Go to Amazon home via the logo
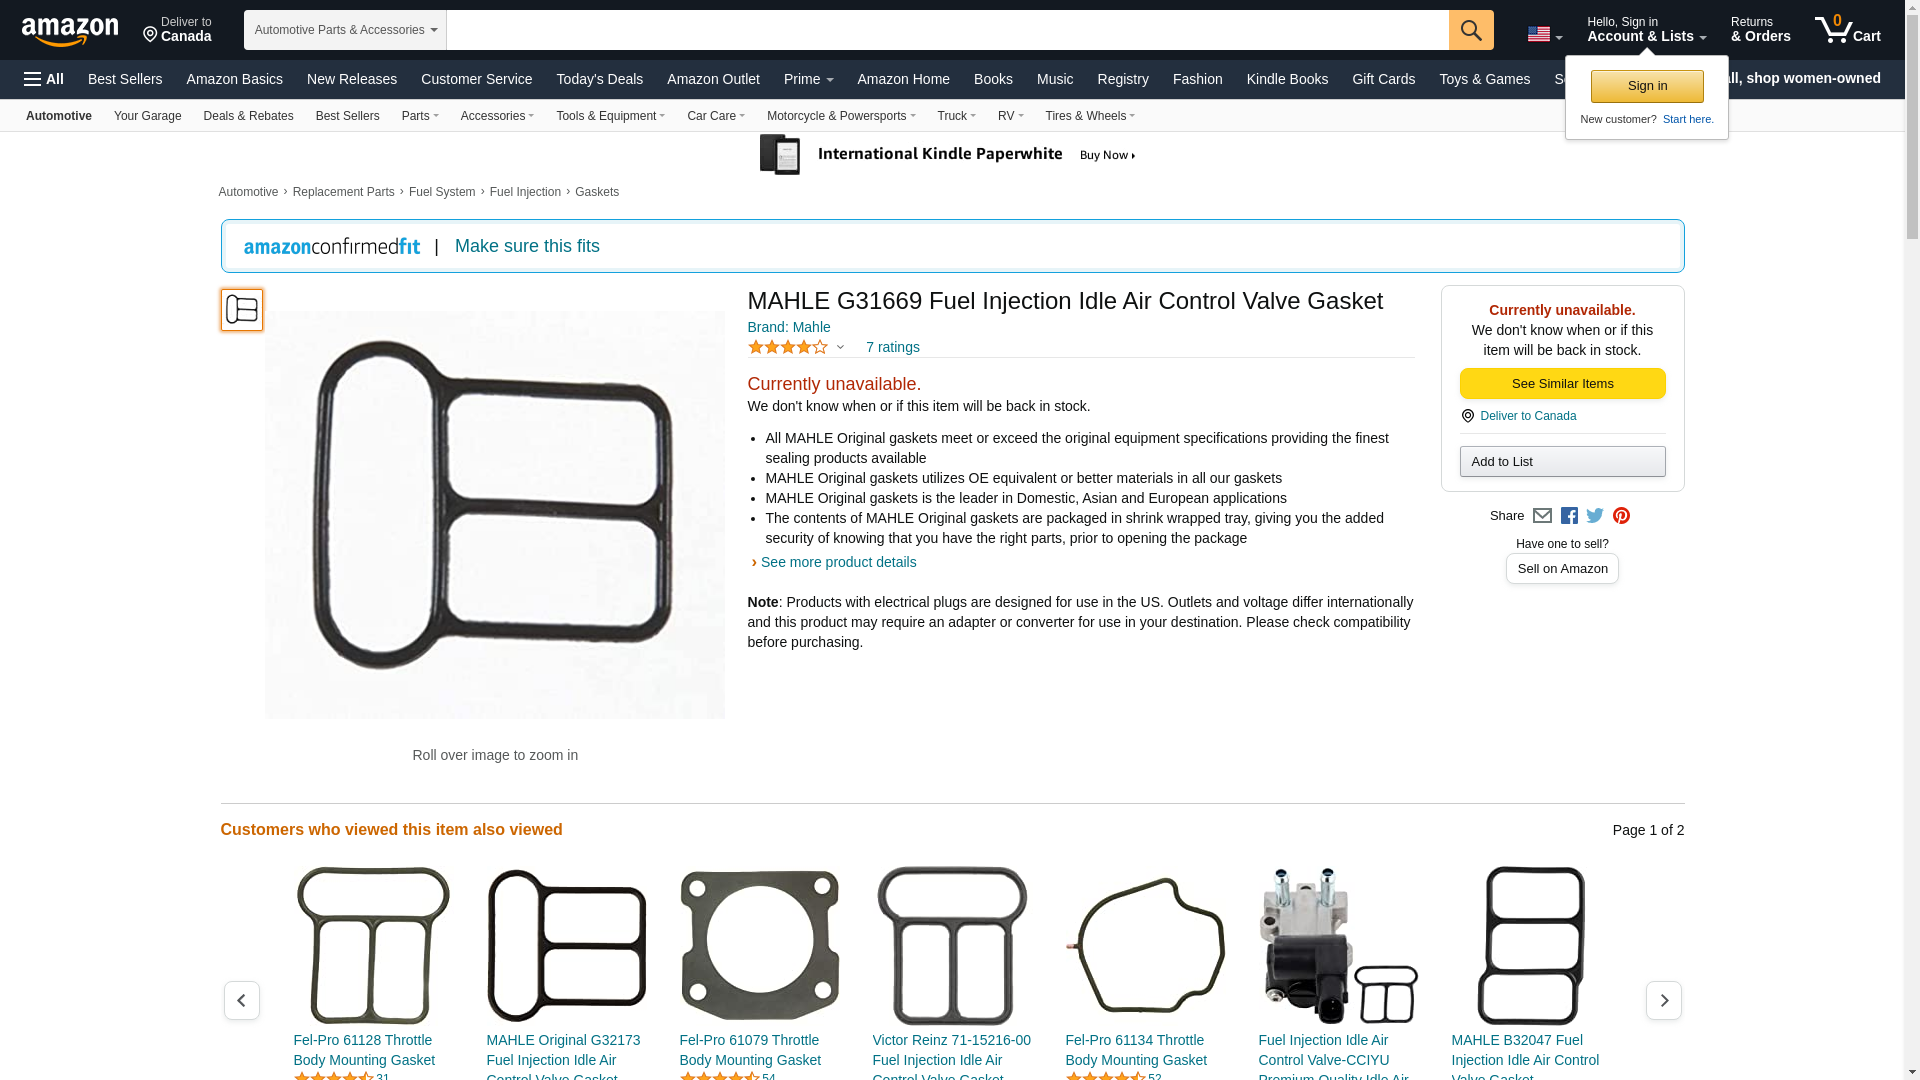 pyautogui.click(x=70, y=31)
